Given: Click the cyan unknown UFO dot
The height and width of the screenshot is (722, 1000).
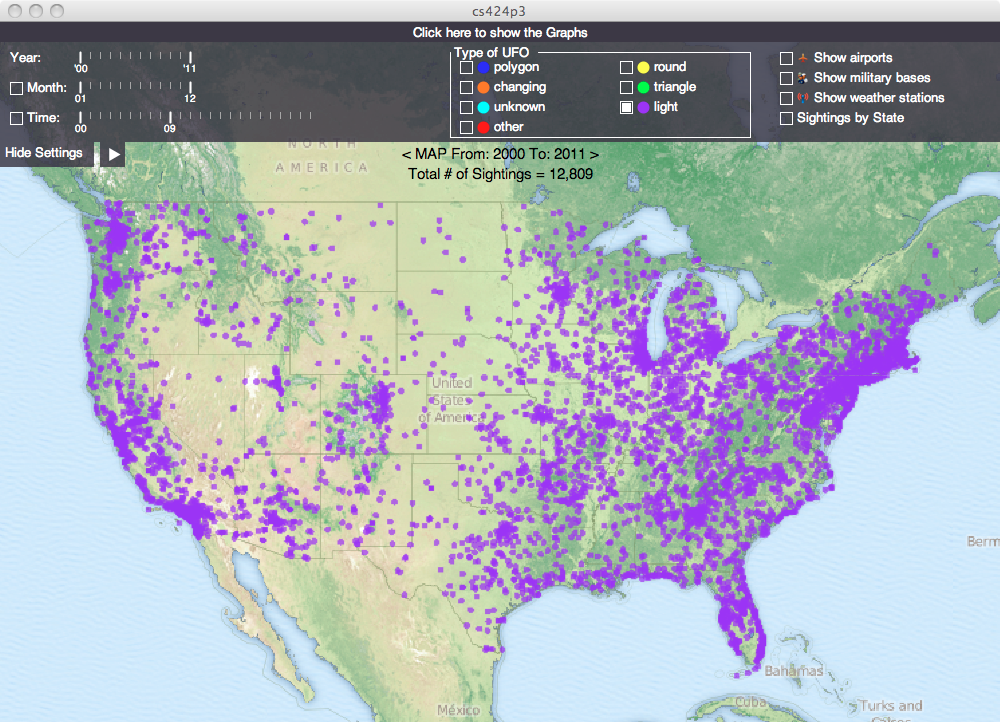Looking at the screenshot, I should point(483,107).
